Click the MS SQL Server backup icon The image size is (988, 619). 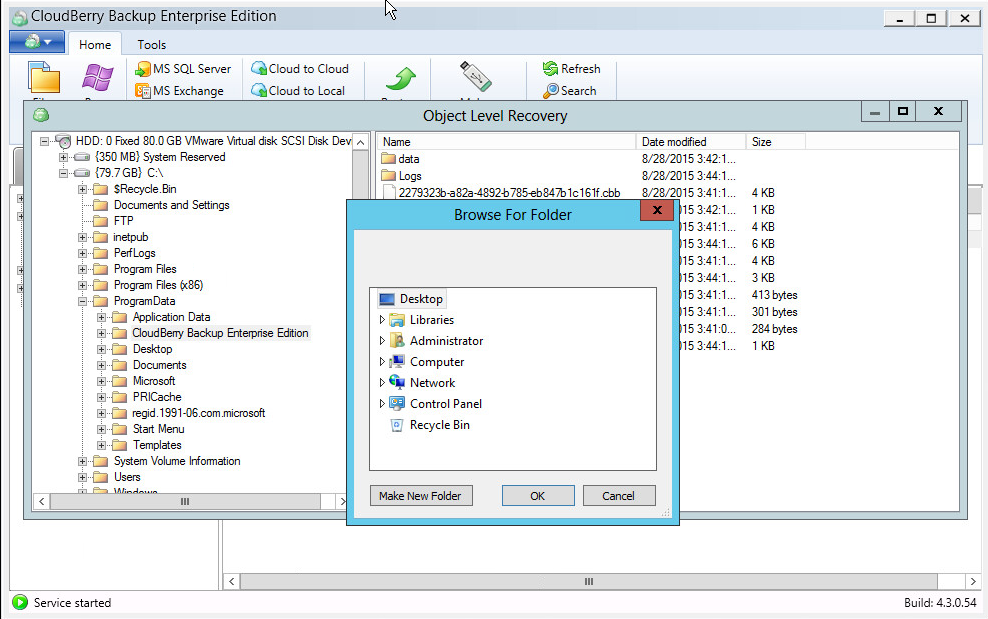[143, 69]
